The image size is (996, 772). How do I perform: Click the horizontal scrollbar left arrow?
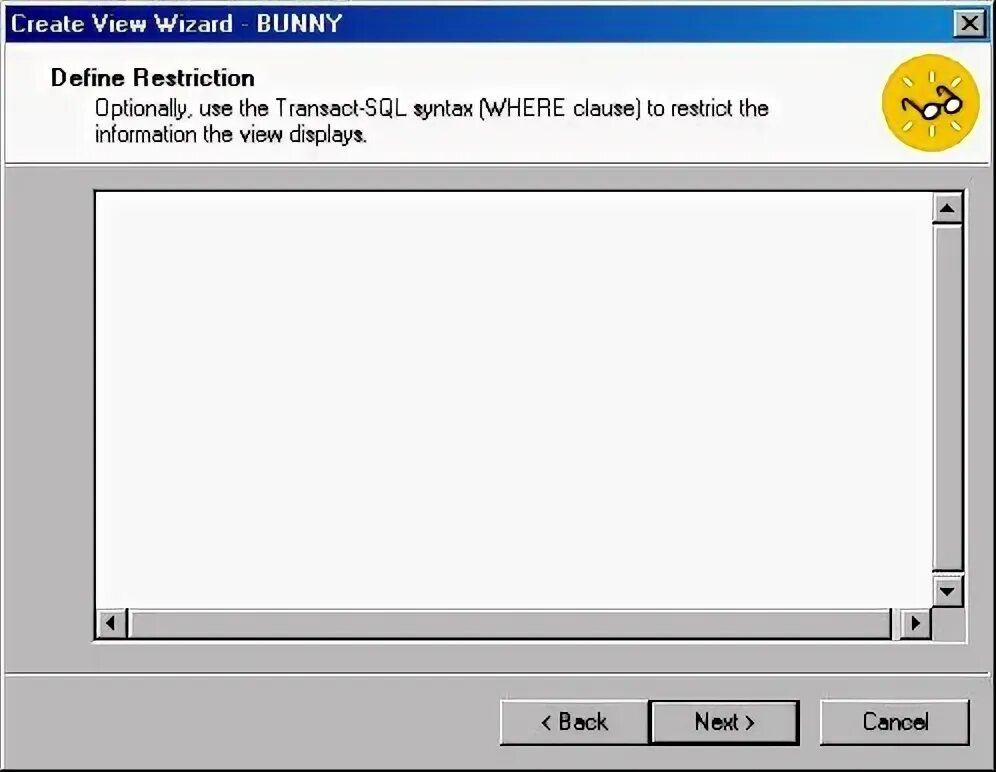point(111,623)
